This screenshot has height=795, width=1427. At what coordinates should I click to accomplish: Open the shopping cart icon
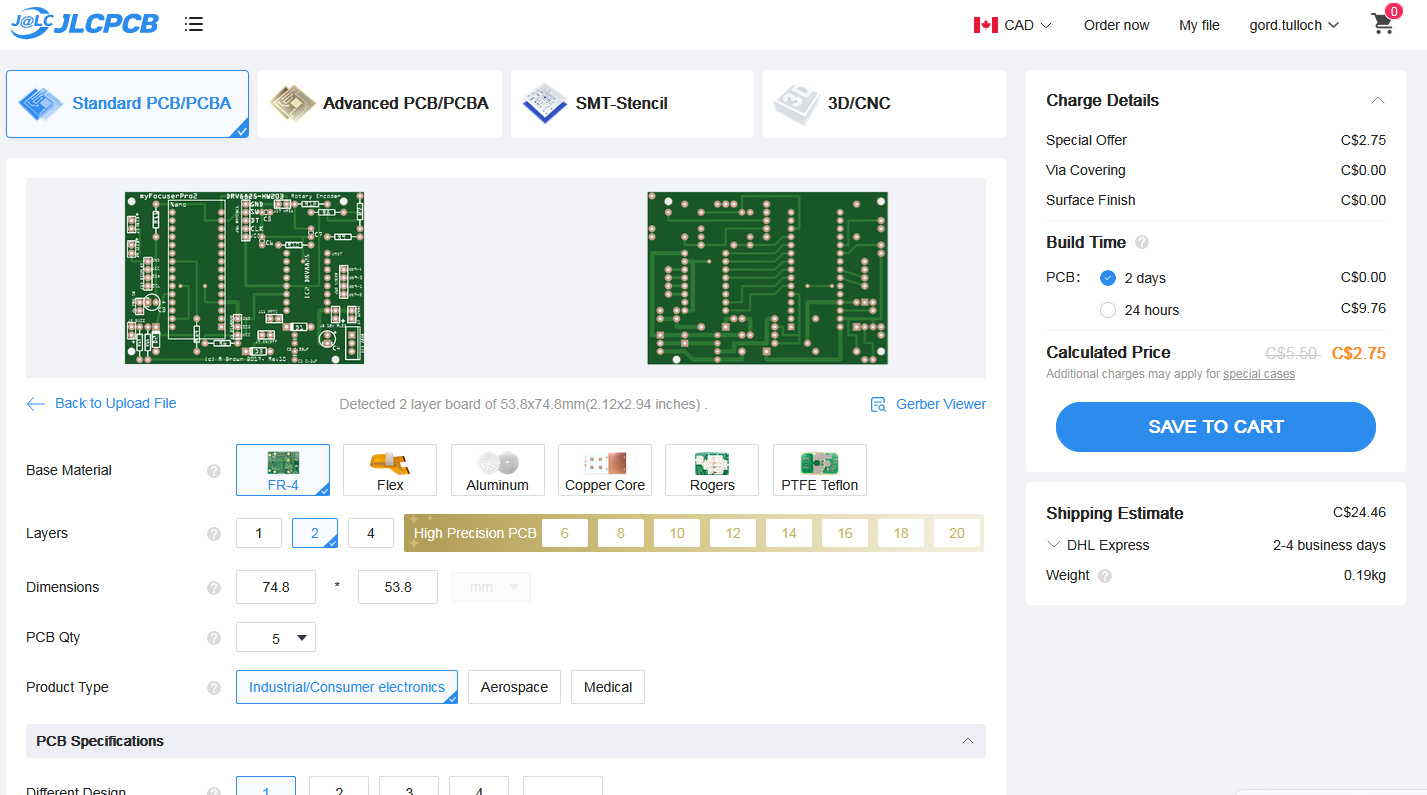pyautogui.click(x=1383, y=24)
